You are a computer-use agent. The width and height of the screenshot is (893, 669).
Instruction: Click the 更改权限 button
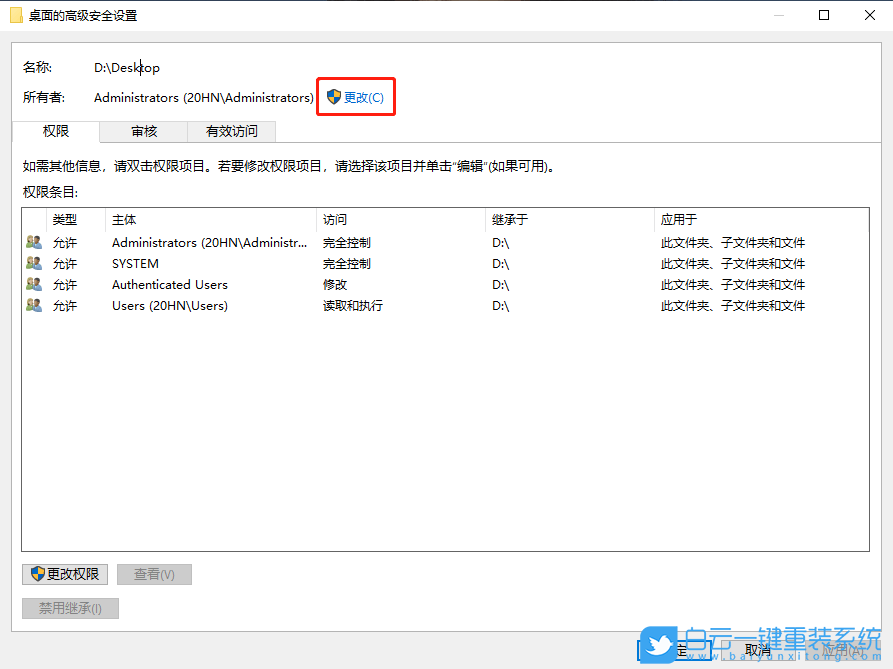click(65, 574)
